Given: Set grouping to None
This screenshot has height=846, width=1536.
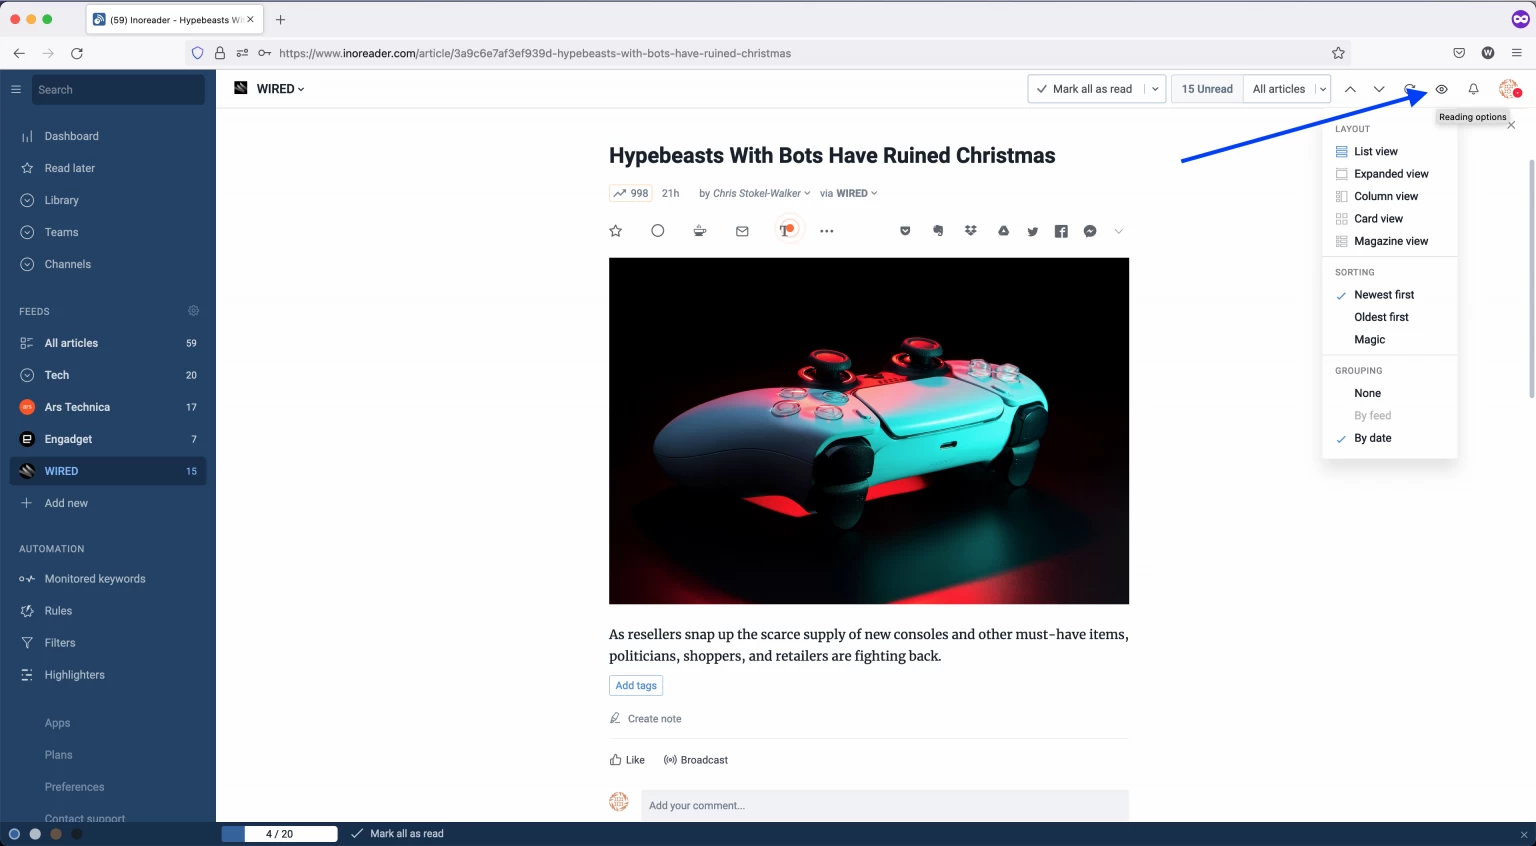Looking at the screenshot, I should pos(1367,393).
